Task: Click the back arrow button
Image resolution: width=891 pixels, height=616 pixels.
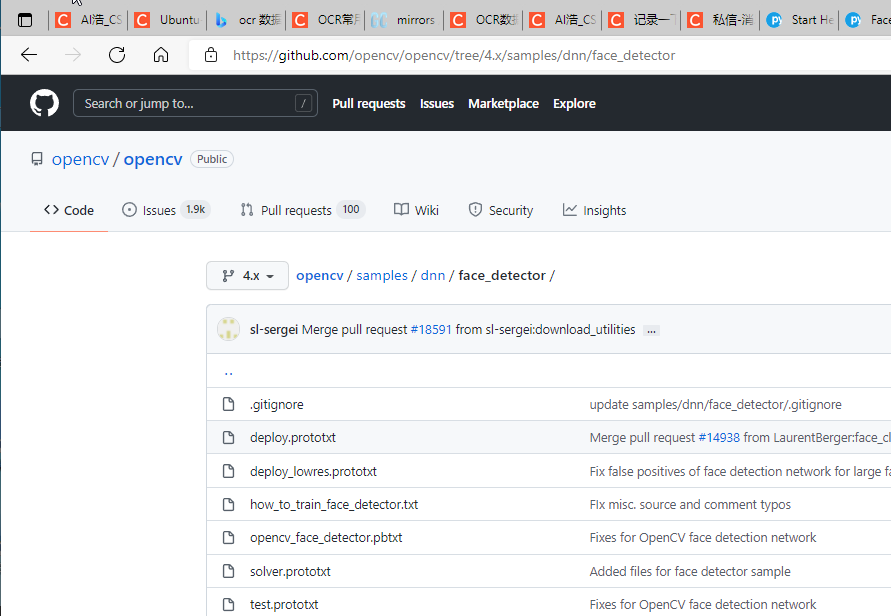Action: coord(28,55)
